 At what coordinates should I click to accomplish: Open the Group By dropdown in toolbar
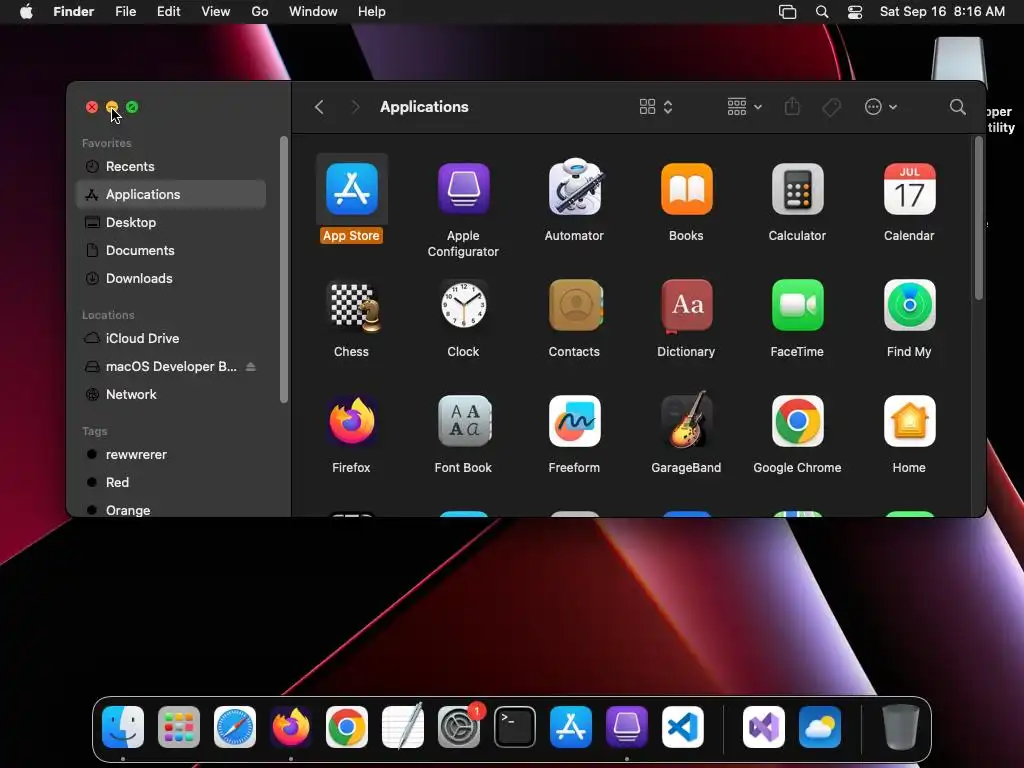744,107
